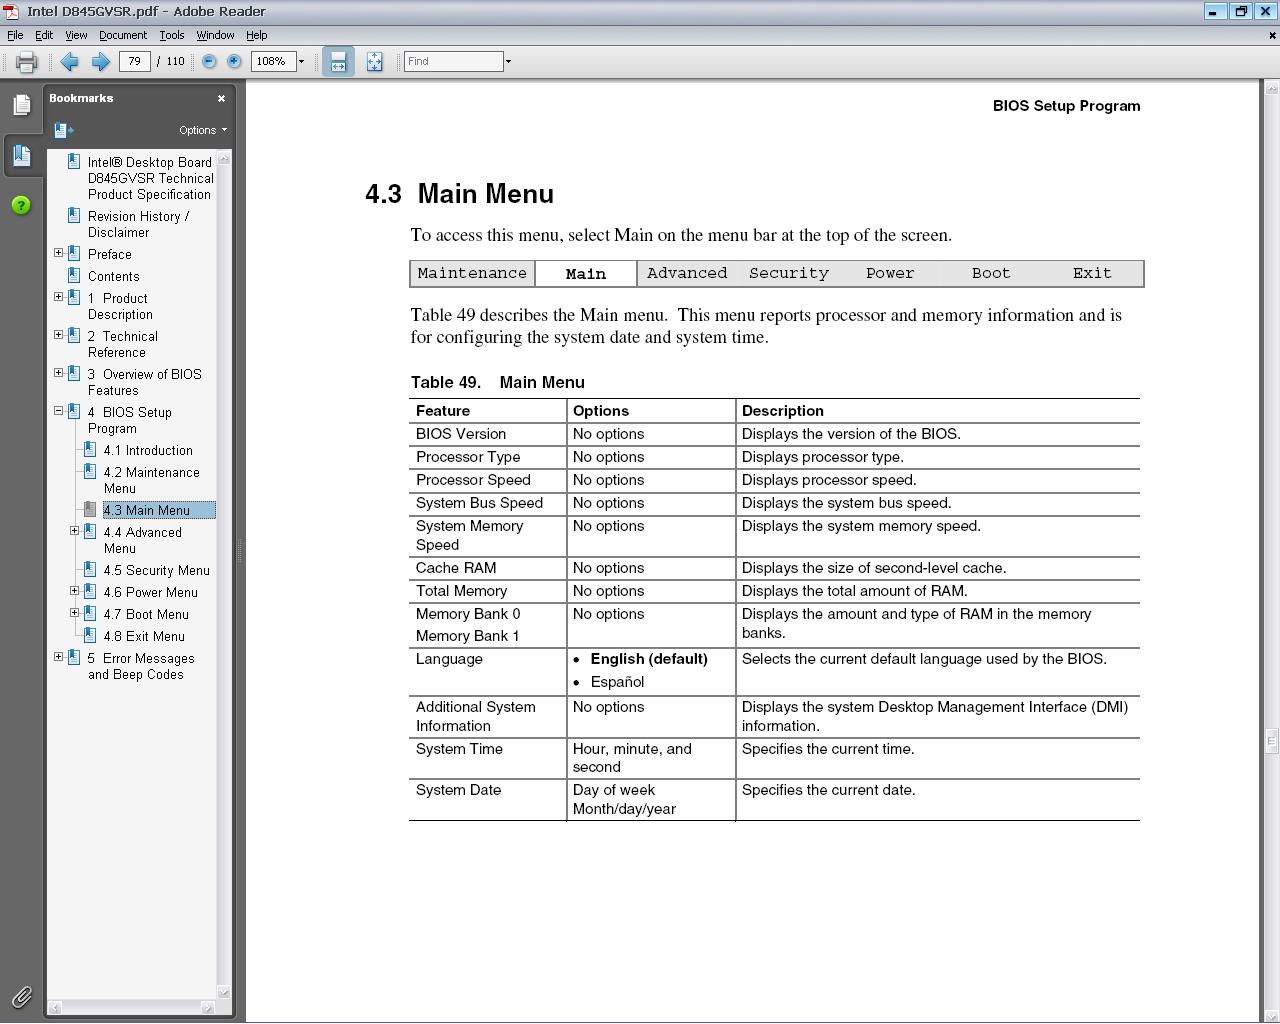Click the Print icon in the toolbar
The width and height of the screenshot is (1280, 1024).
pos(26,62)
